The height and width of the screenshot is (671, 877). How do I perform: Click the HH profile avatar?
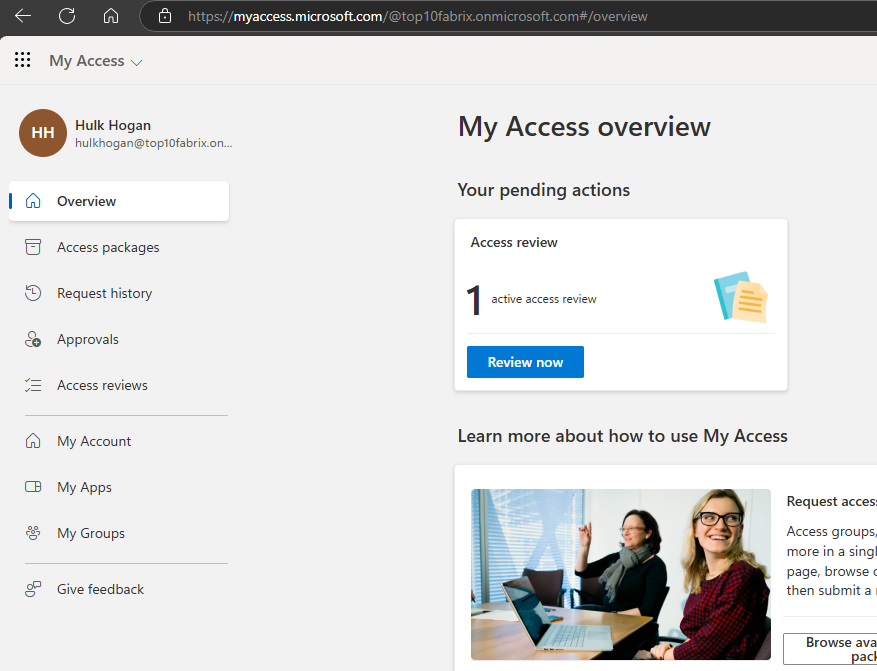43,133
